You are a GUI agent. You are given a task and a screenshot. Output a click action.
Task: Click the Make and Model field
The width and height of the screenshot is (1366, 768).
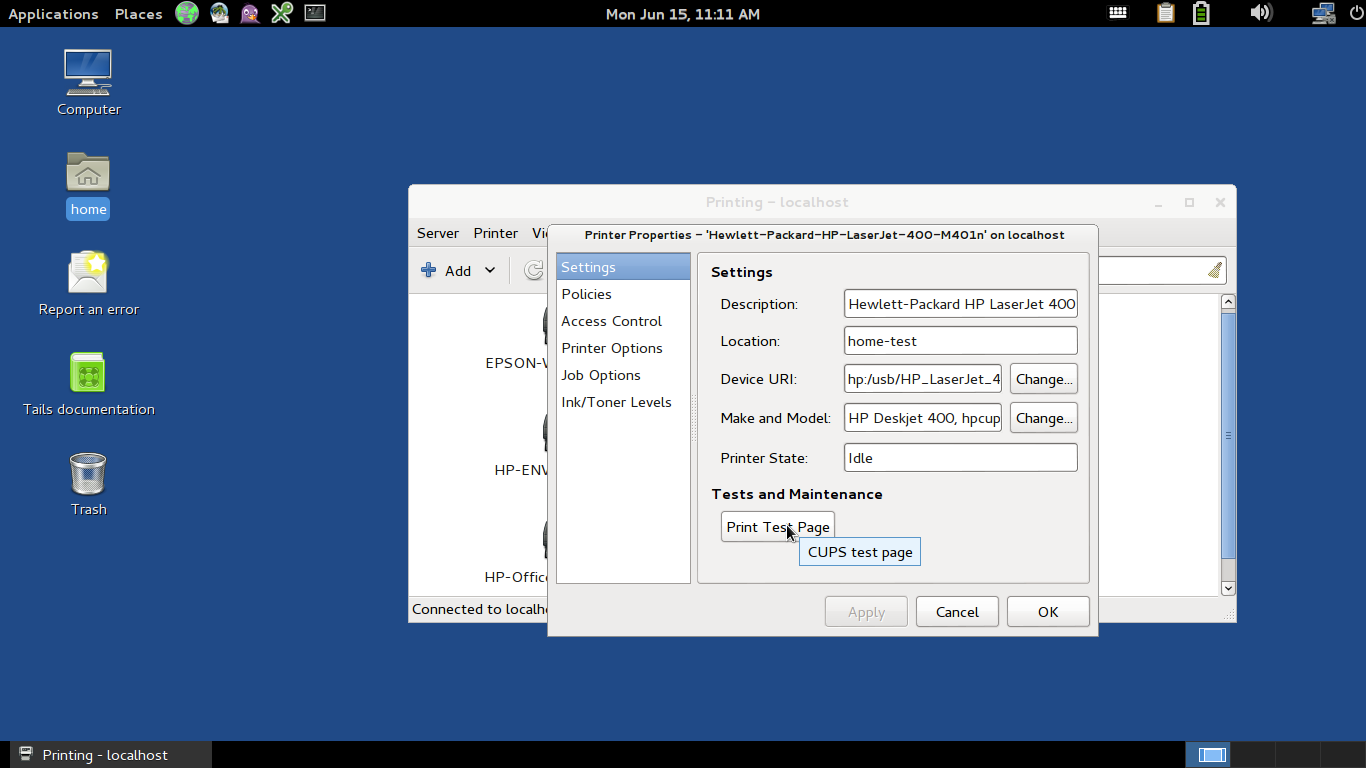[923, 418]
